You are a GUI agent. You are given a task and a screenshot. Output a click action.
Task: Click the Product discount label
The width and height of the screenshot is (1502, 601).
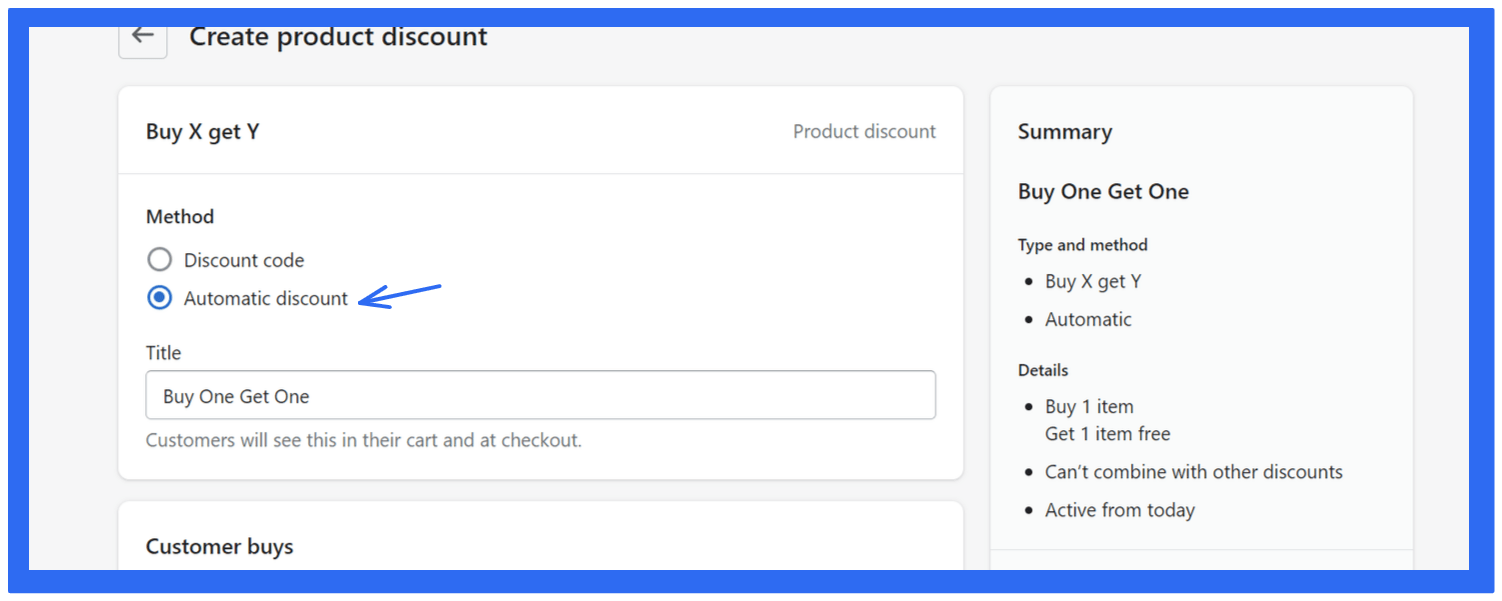864,131
